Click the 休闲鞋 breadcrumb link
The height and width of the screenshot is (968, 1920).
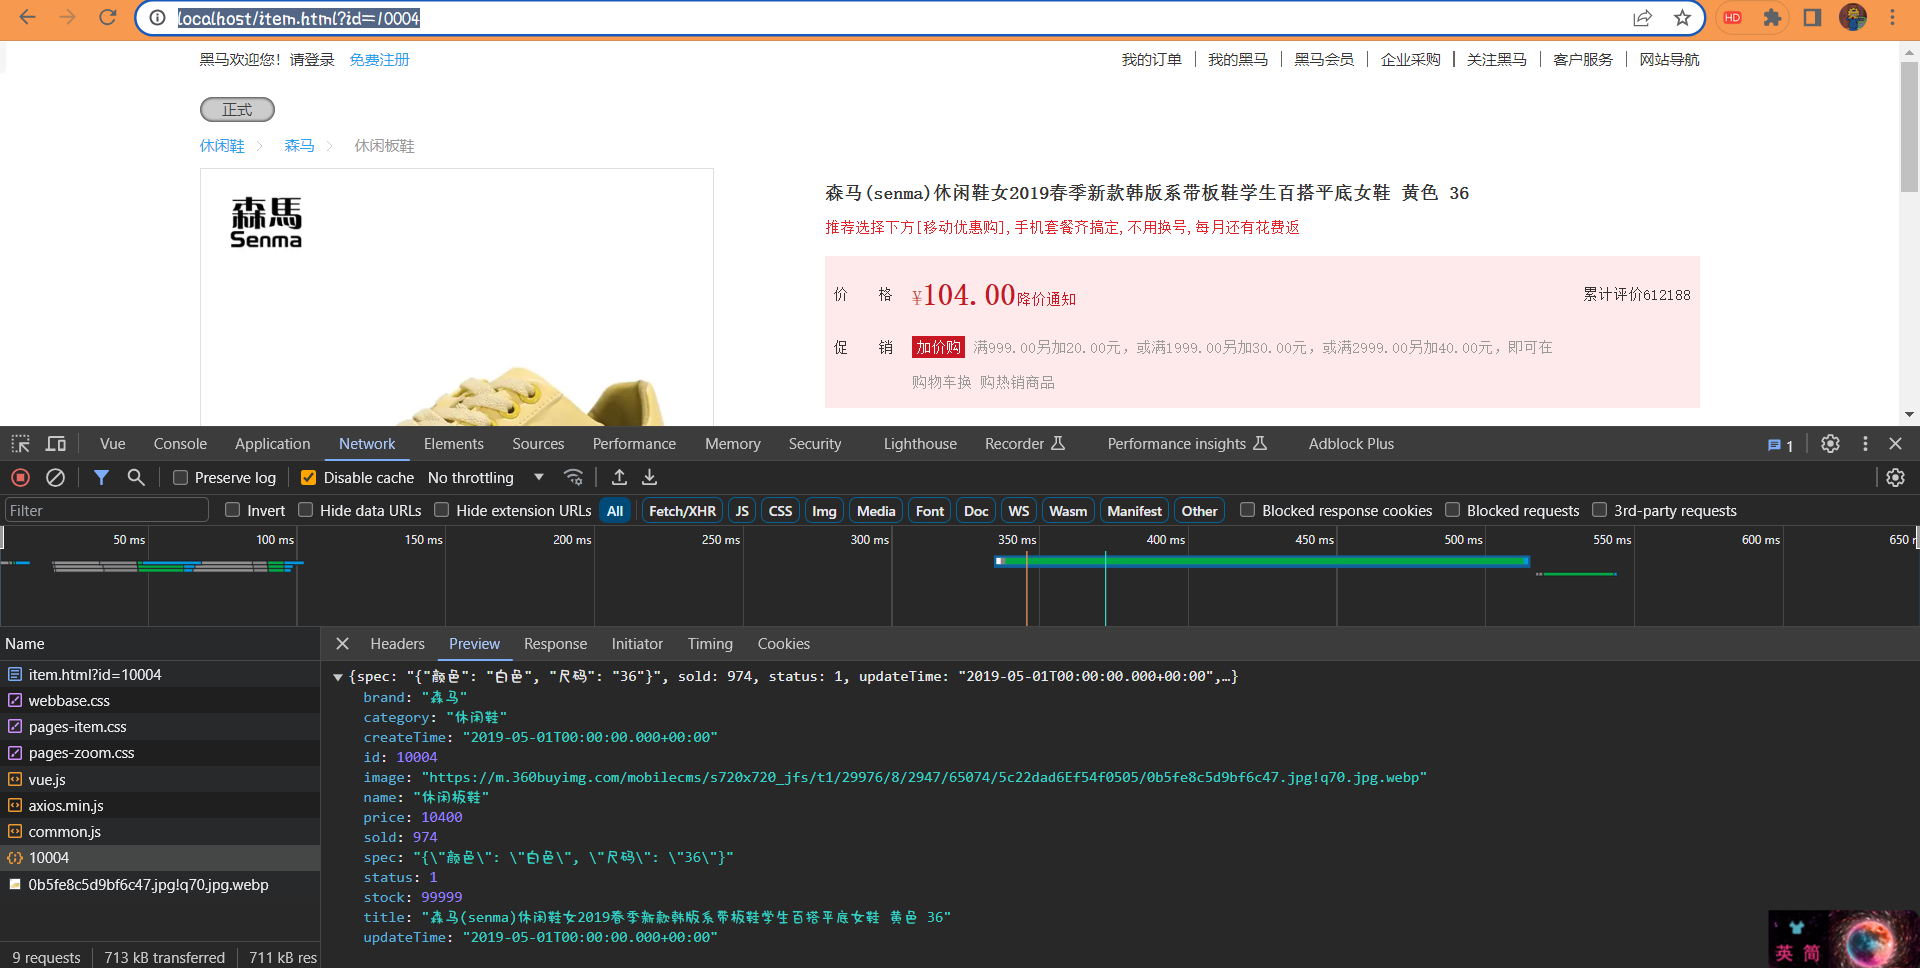[222, 146]
